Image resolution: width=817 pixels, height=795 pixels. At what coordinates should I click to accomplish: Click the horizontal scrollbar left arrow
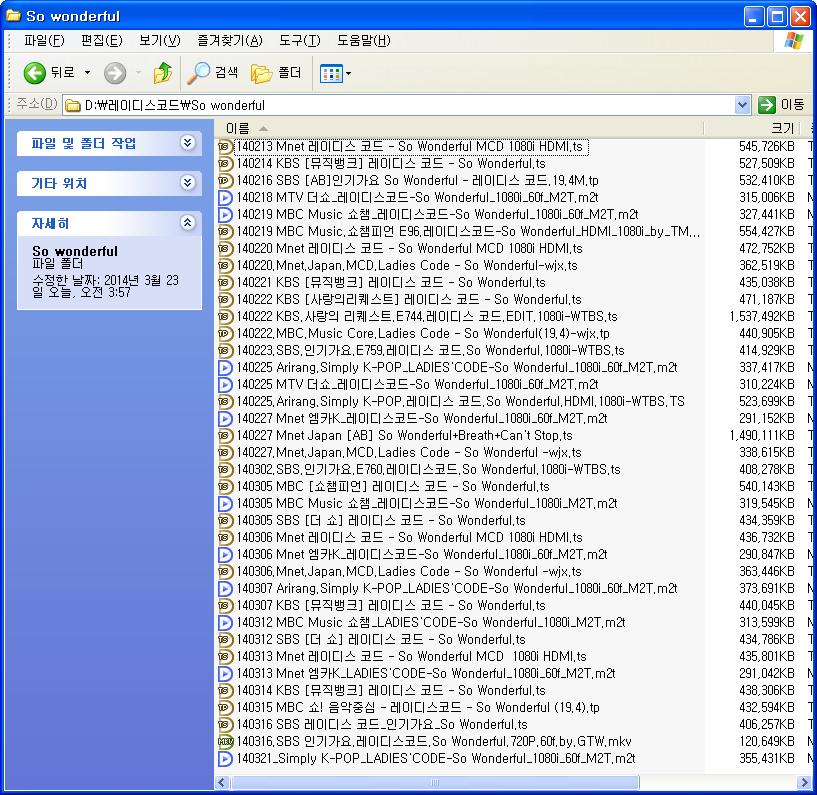click(222, 782)
